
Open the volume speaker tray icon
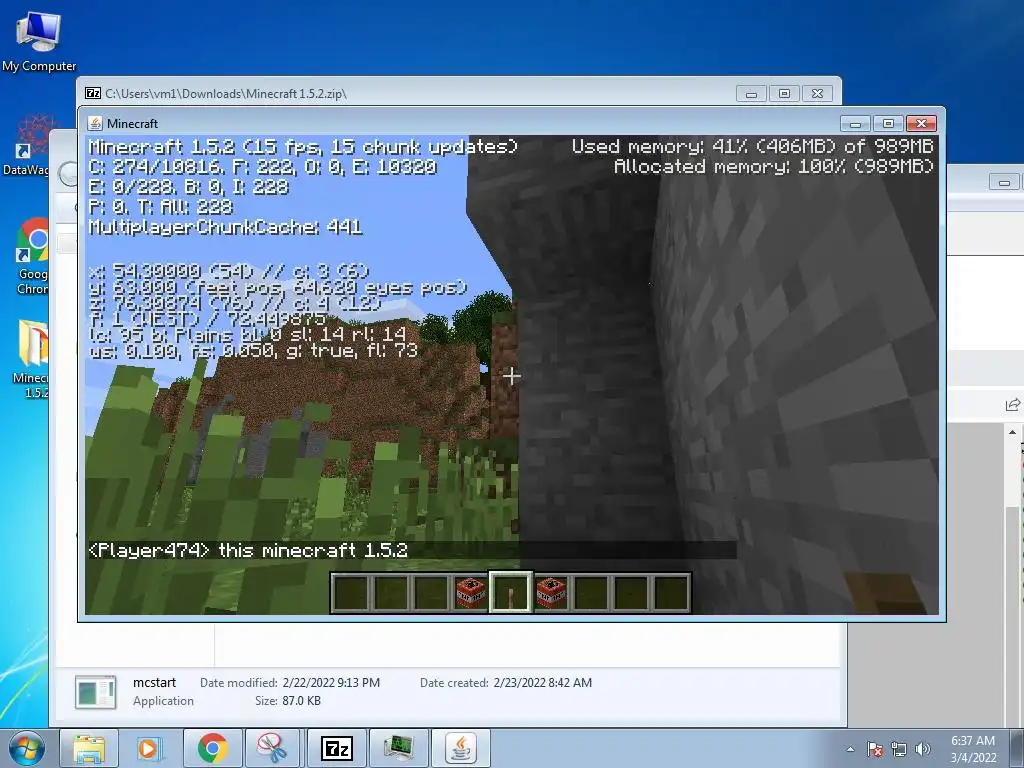923,749
